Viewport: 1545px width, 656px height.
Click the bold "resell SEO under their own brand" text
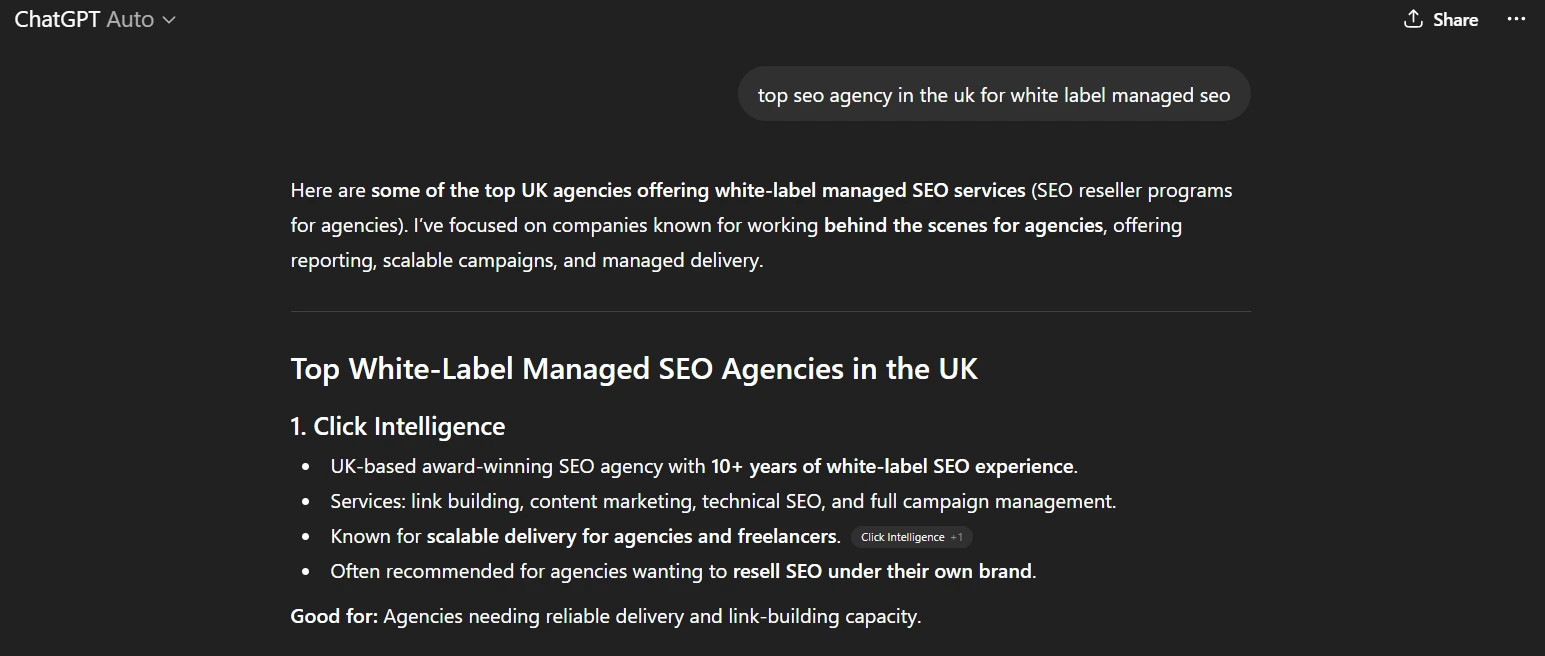[x=881, y=571]
